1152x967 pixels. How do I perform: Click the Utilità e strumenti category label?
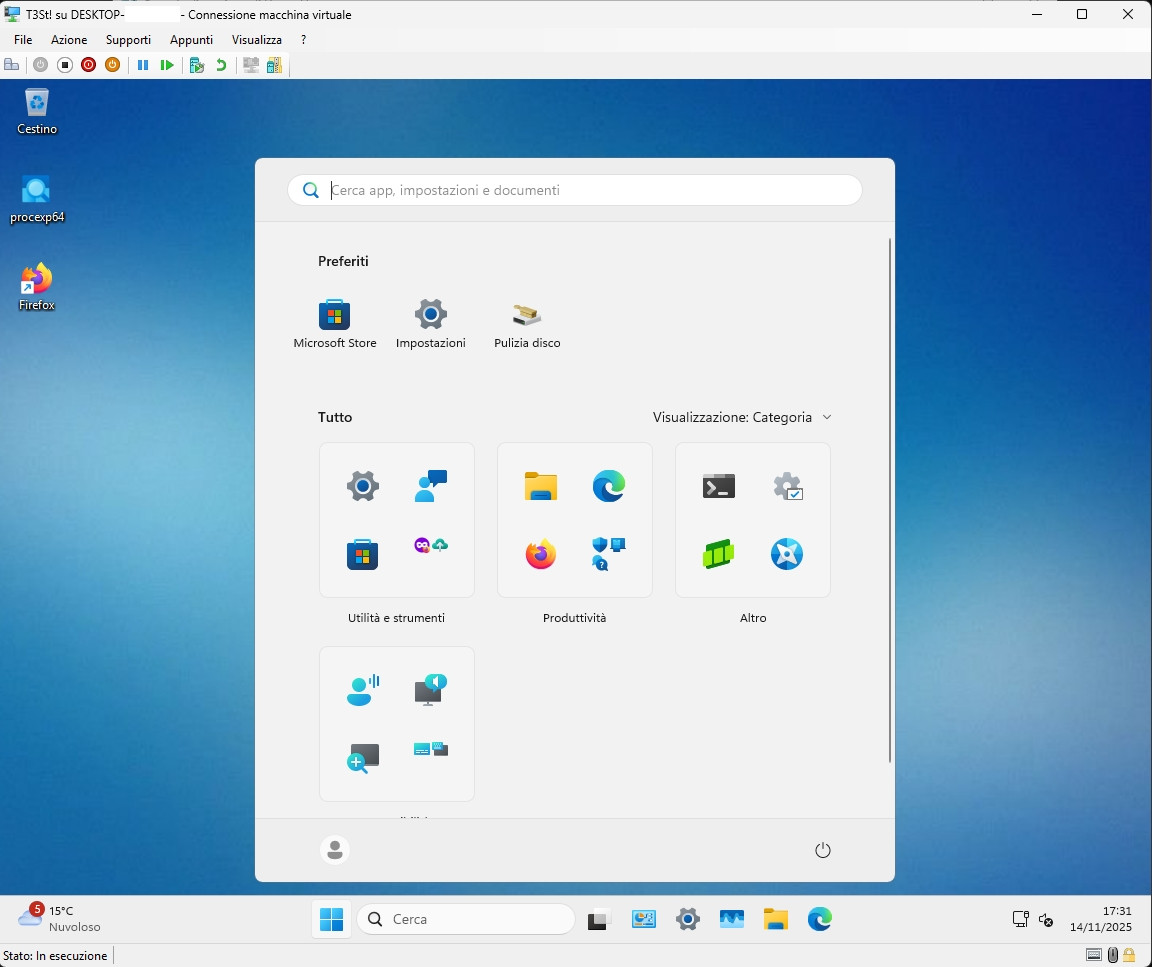coord(396,618)
